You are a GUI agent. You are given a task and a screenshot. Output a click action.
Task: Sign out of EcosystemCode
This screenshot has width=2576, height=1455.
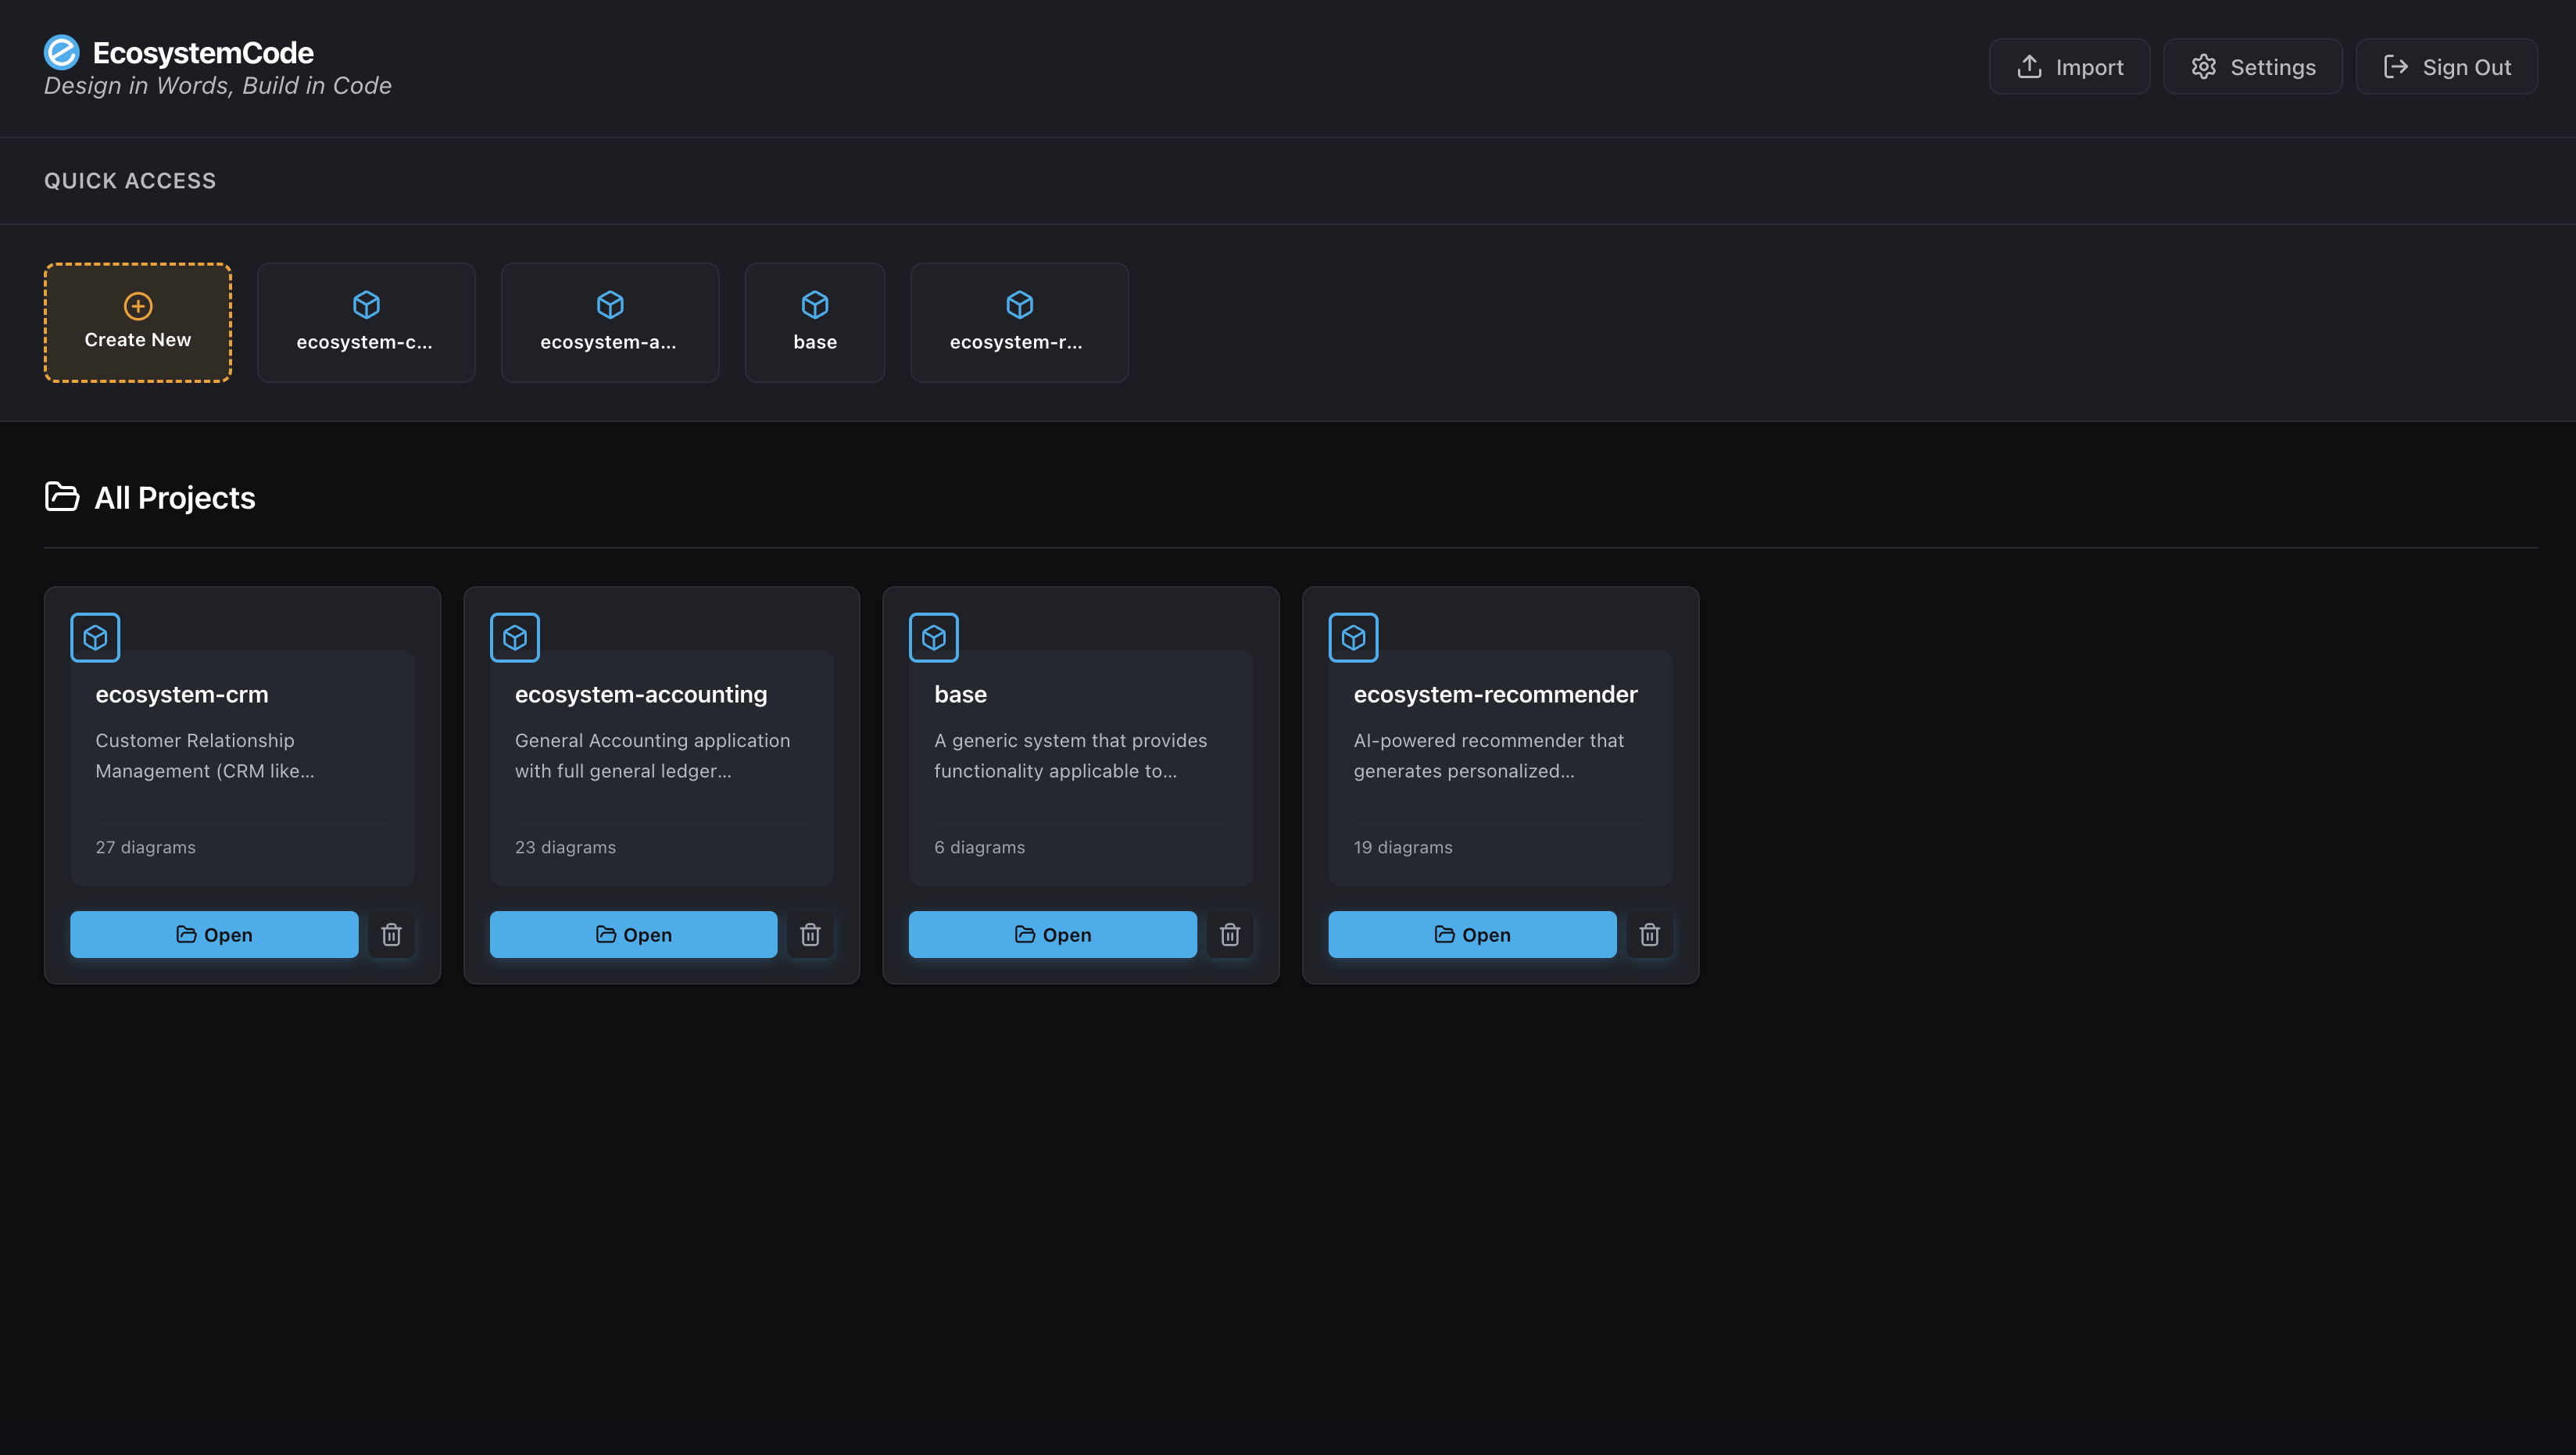pos(2447,66)
